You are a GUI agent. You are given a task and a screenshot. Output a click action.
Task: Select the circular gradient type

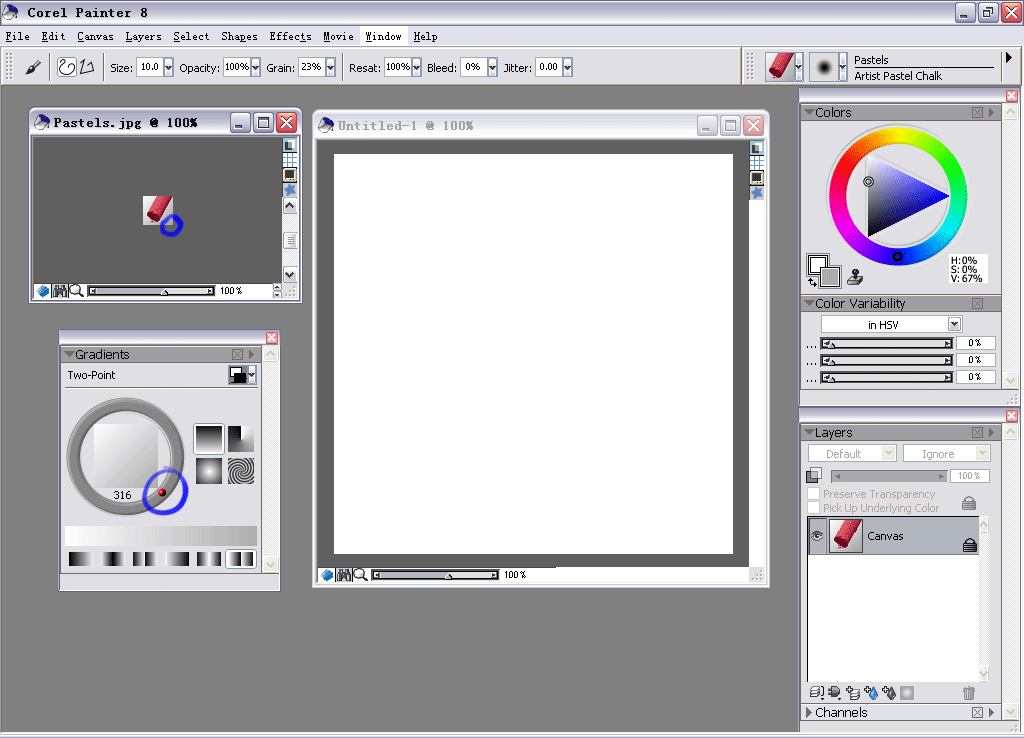tap(209, 471)
